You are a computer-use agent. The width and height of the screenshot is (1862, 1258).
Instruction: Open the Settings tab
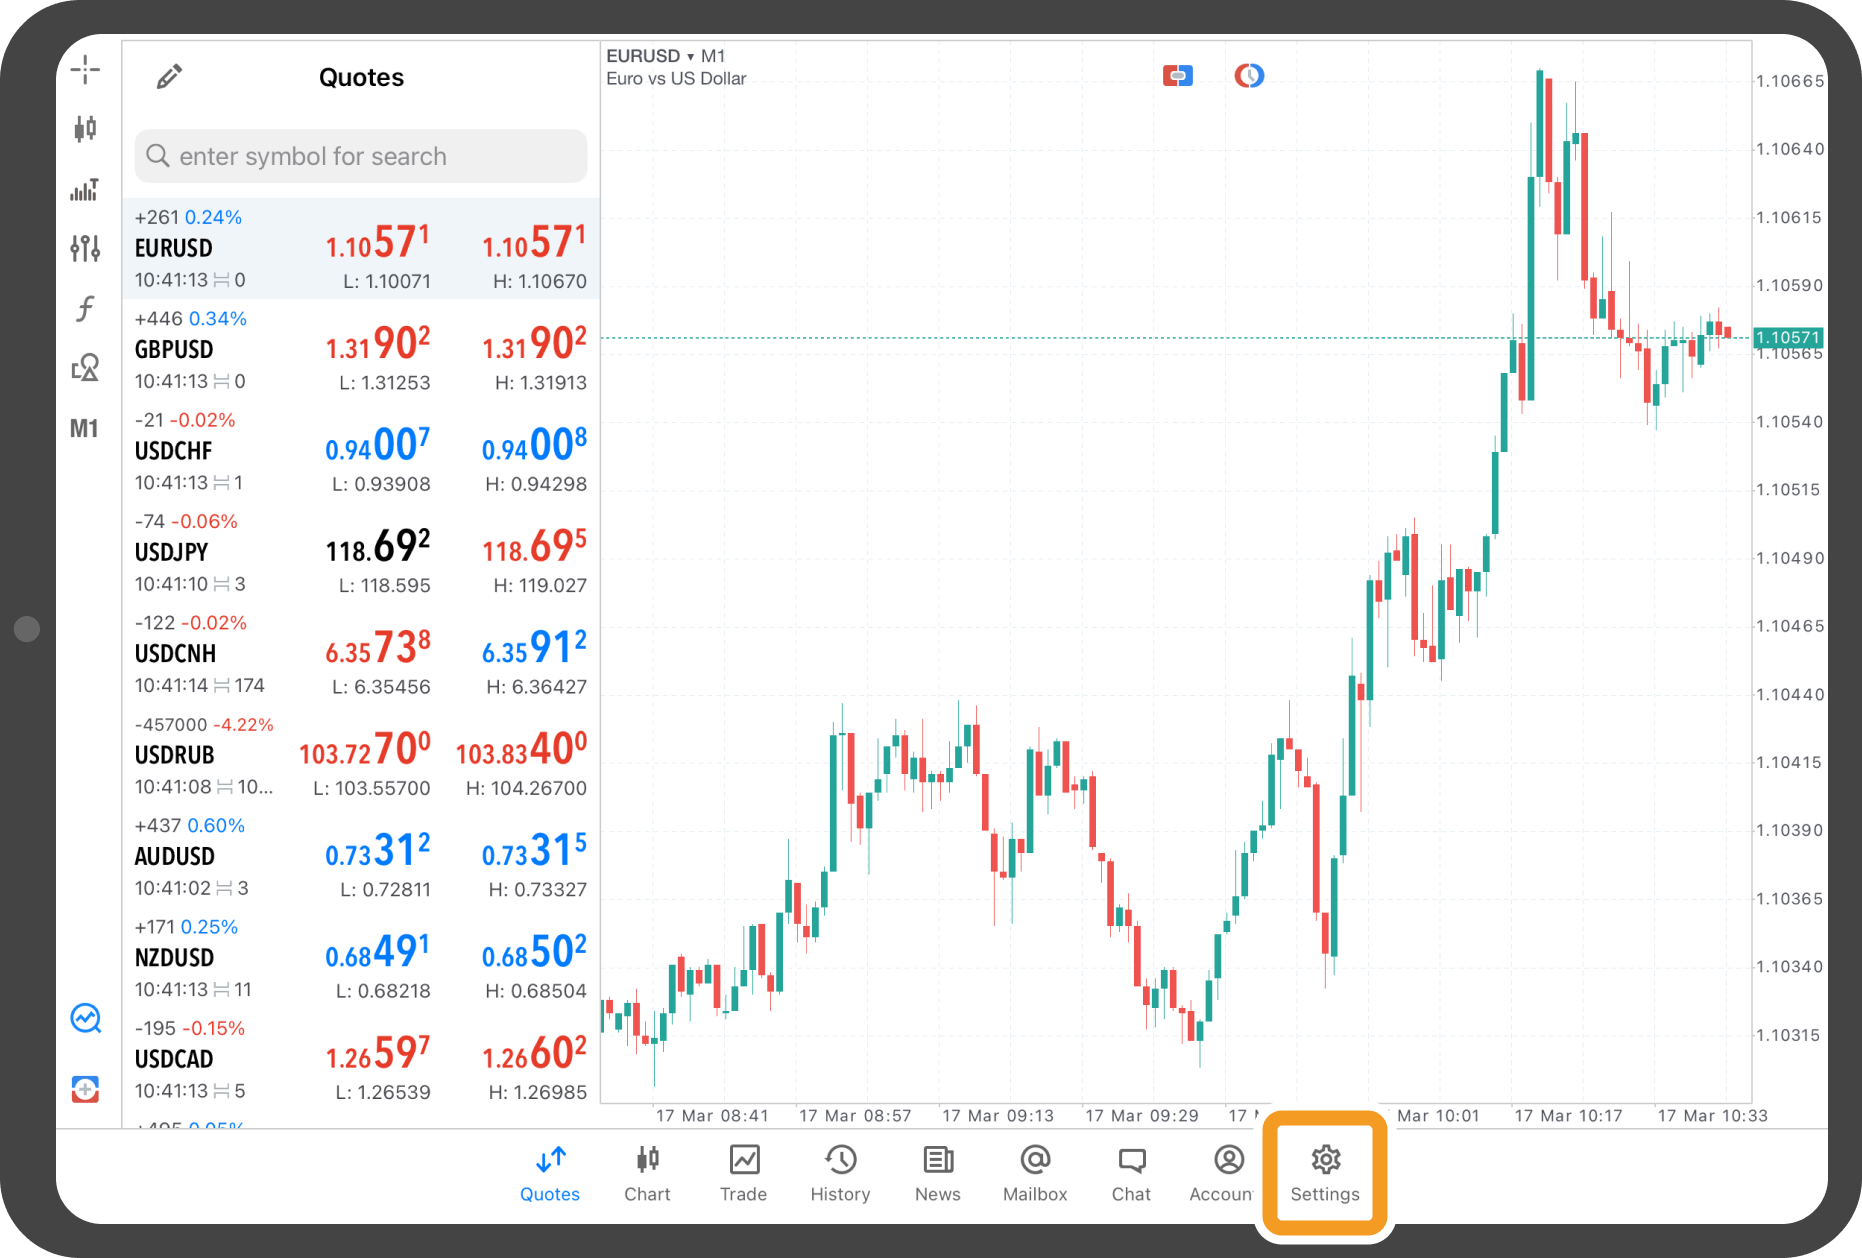point(1324,1173)
